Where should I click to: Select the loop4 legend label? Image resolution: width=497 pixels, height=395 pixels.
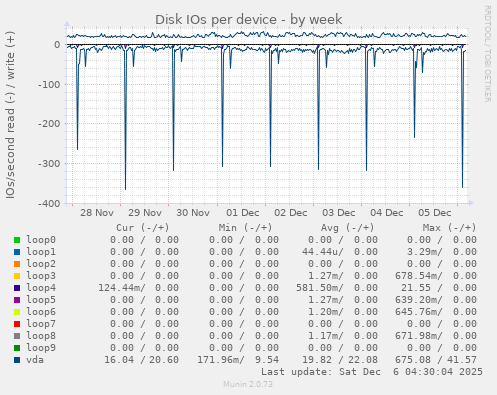click(x=41, y=288)
